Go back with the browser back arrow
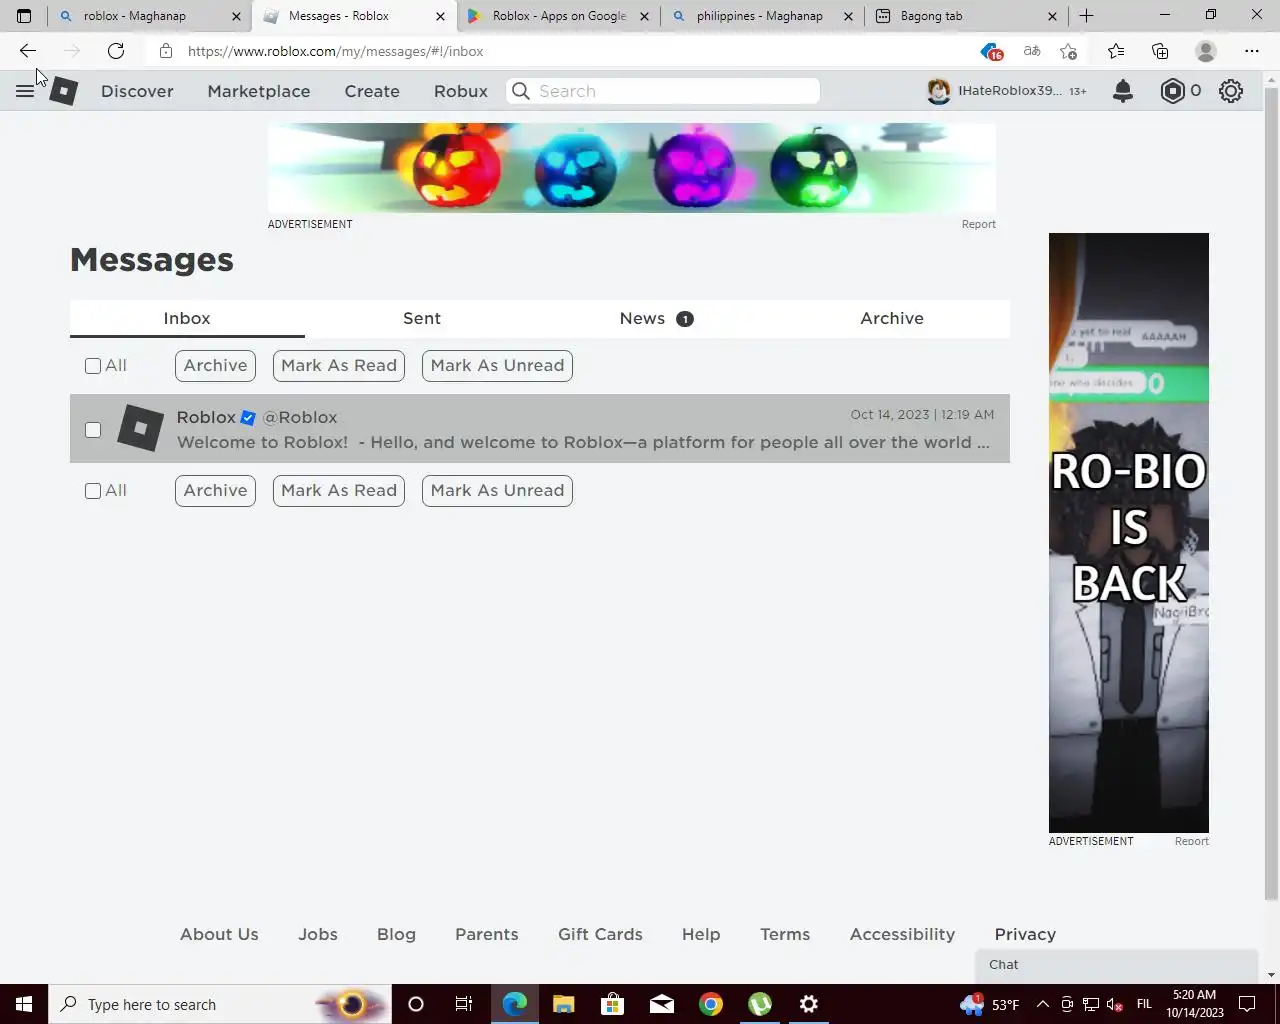This screenshot has height=1024, width=1280. [x=28, y=51]
